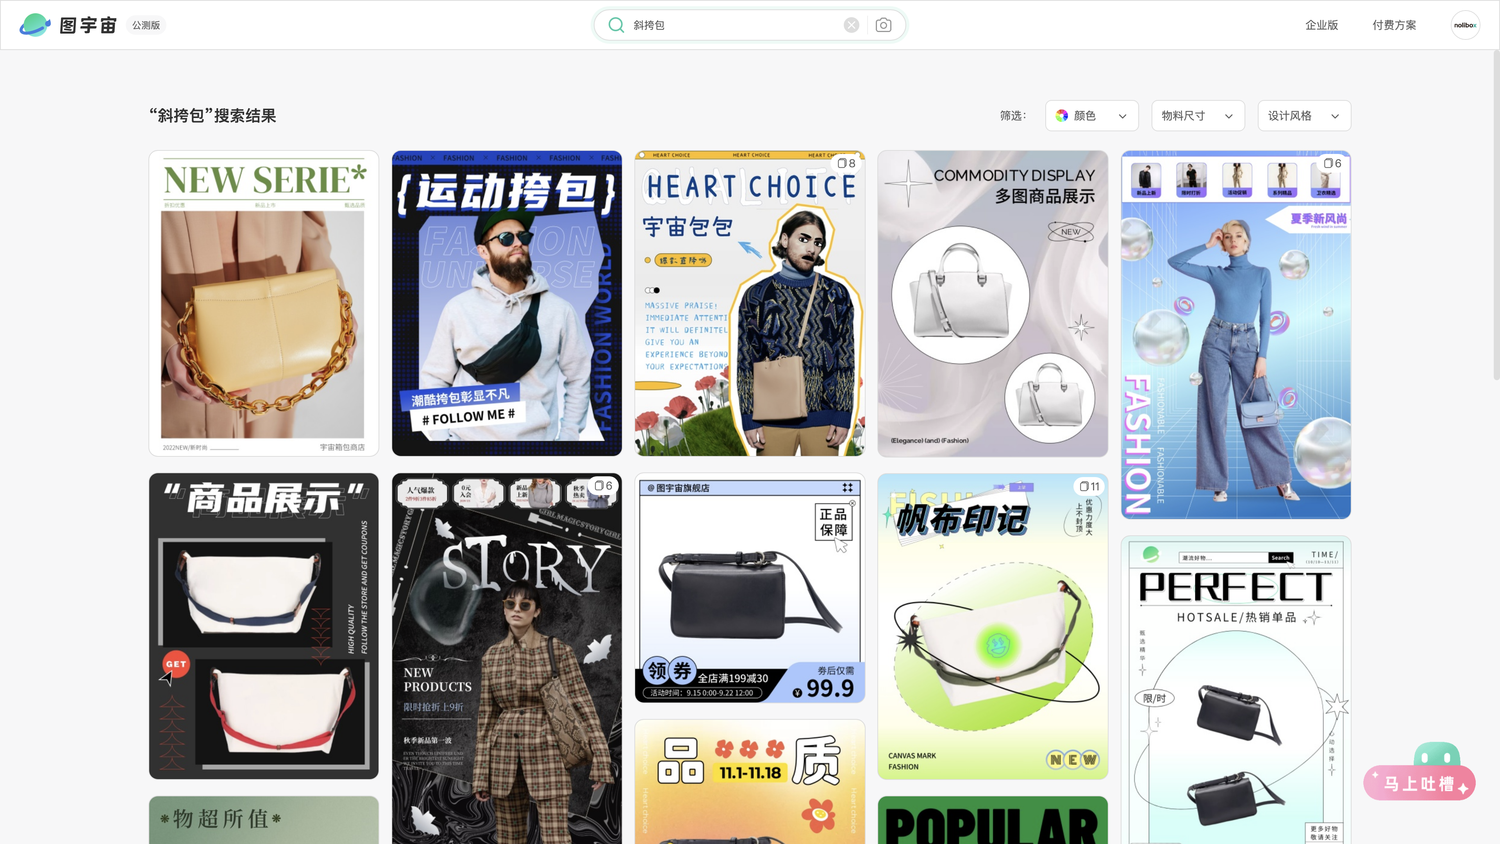Viewport: 1500px width, 844px height.
Task: Open the PERFECT HOTSALE template
Action: click(x=1236, y=690)
